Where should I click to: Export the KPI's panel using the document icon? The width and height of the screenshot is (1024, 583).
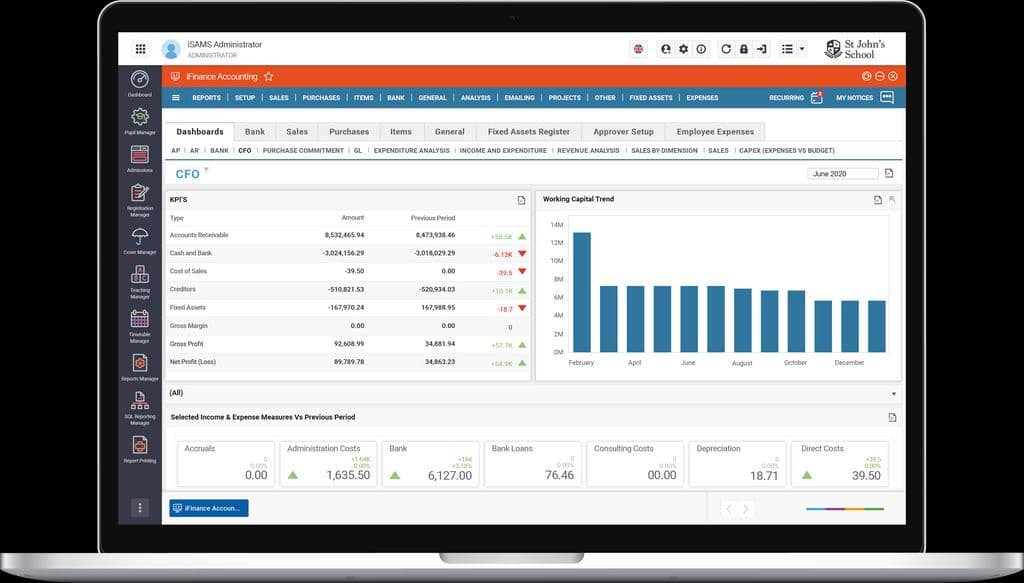tap(521, 200)
